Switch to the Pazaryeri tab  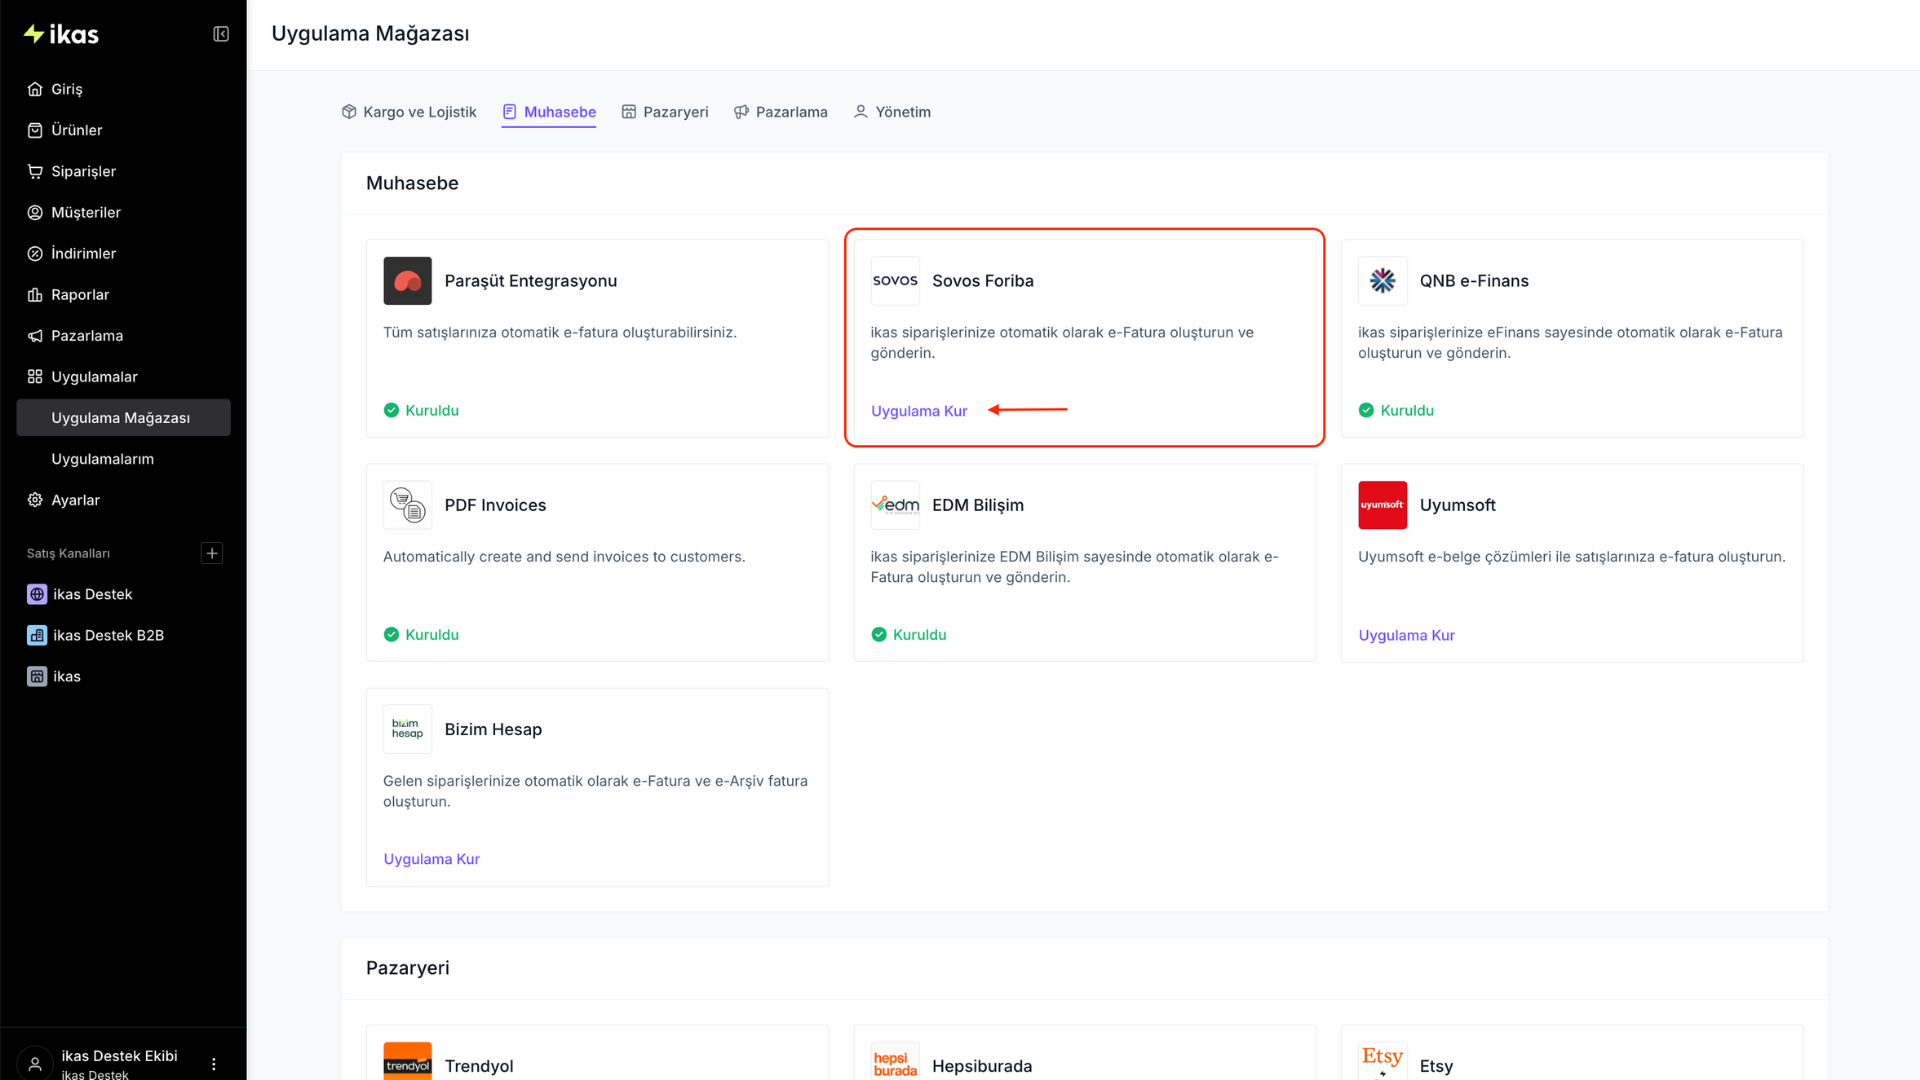click(x=665, y=112)
